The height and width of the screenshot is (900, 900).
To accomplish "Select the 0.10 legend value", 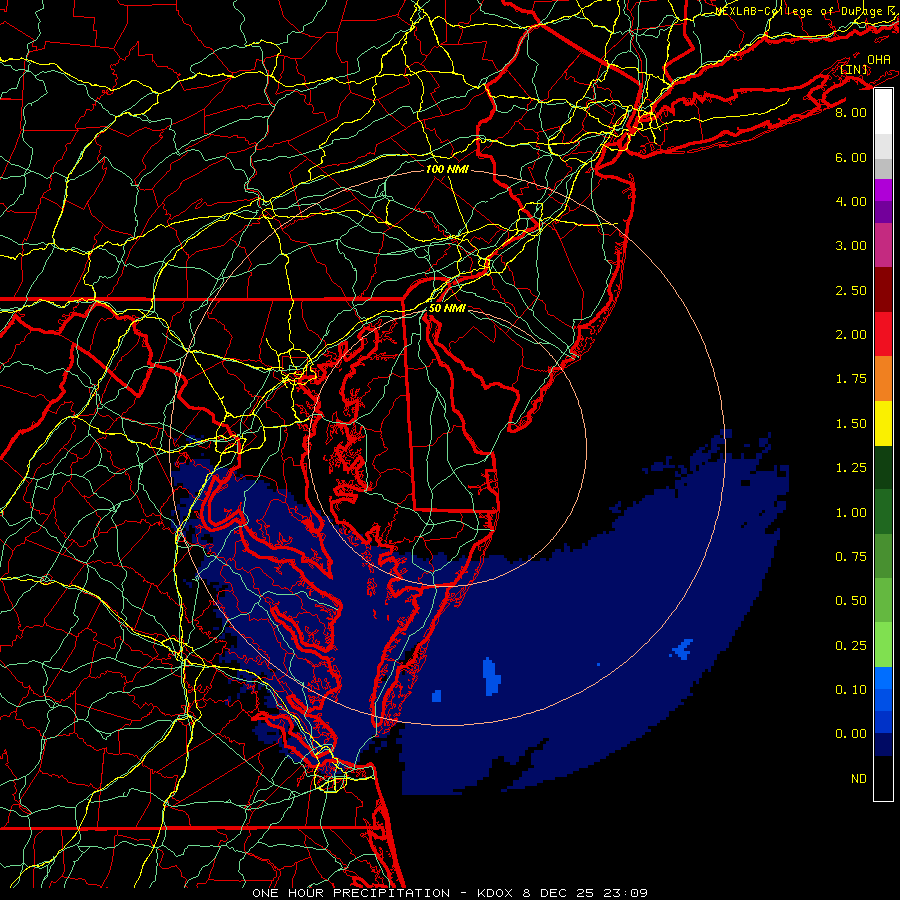I will [x=851, y=690].
